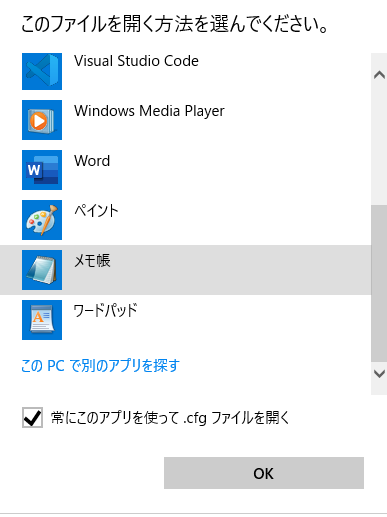The height and width of the screenshot is (517, 387).
Task: Confirm with the OK button
Action: pyautogui.click(x=264, y=473)
